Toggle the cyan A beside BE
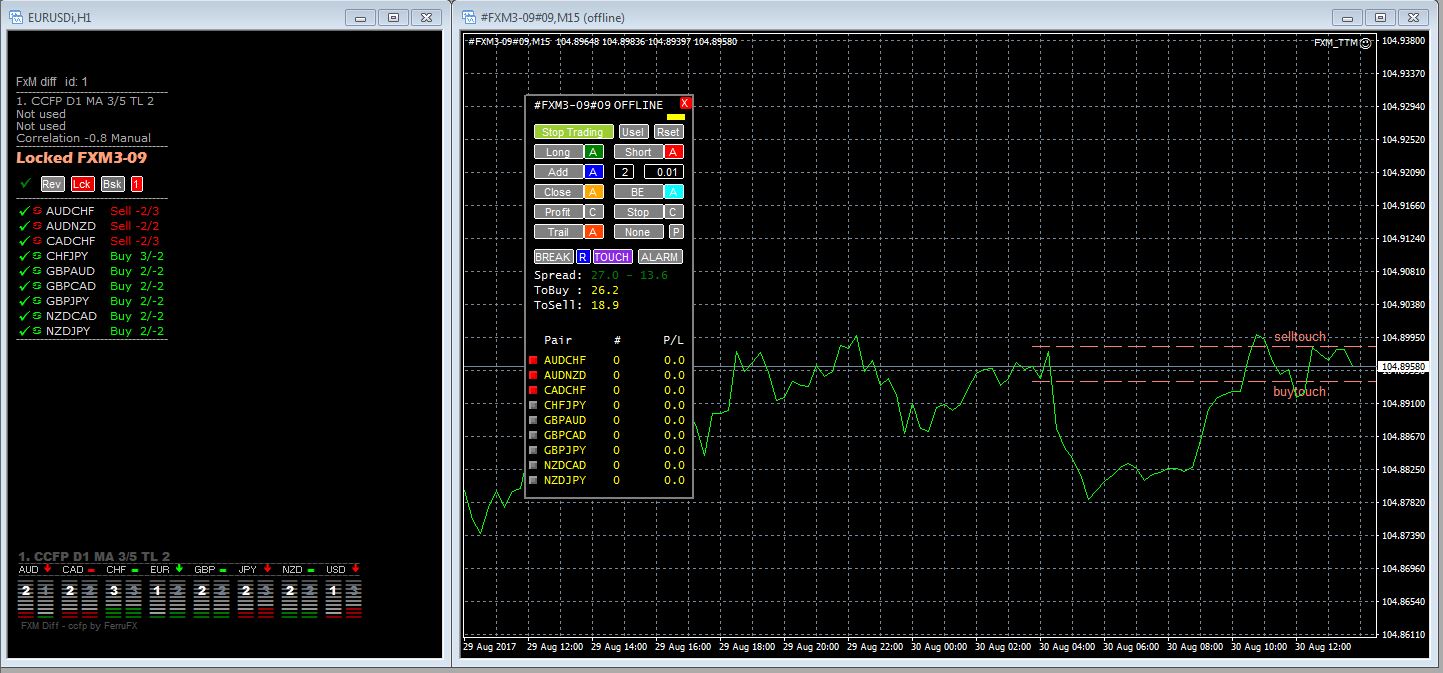The height and width of the screenshot is (673, 1443). pyautogui.click(x=674, y=192)
